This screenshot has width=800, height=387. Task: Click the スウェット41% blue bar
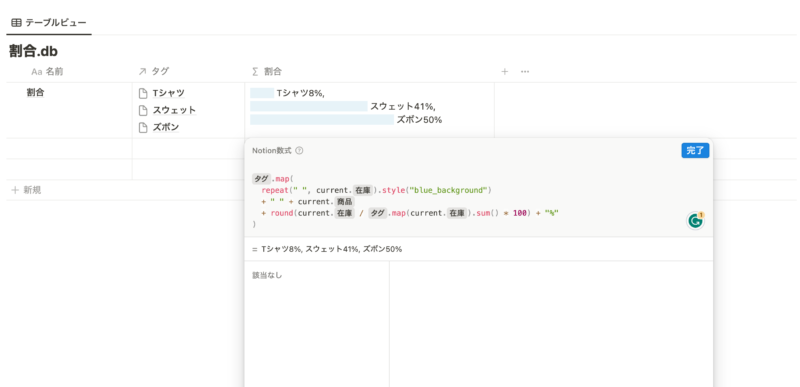pyautogui.click(x=309, y=106)
